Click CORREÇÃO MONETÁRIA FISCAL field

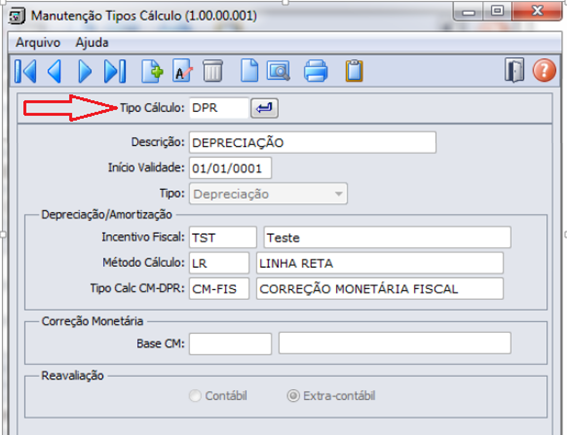pyautogui.click(x=380, y=289)
